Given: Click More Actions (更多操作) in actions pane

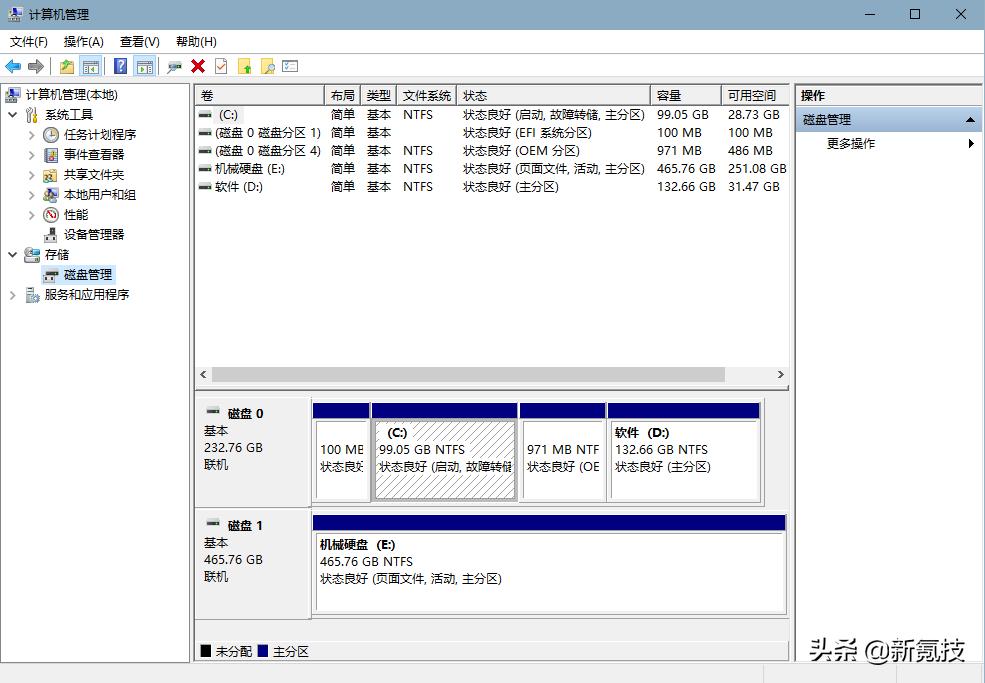Looking at the screenshot, I should pos(851,144).
